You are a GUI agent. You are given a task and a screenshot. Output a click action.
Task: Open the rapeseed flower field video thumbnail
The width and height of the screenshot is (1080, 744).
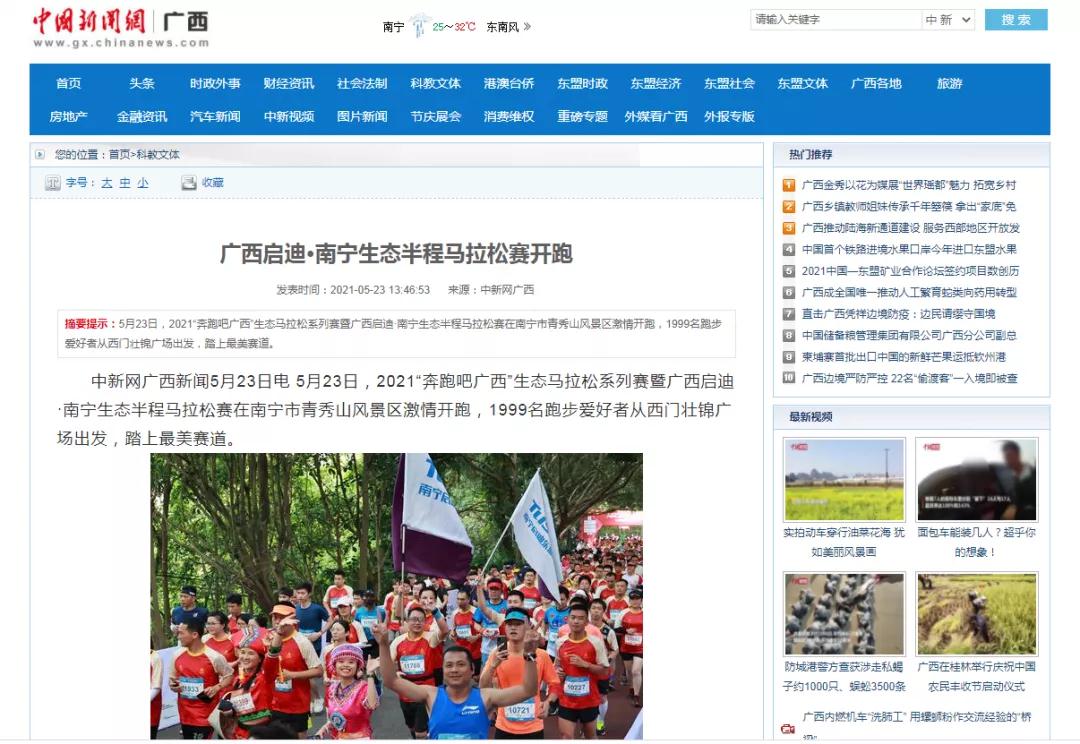coord(844,479)
